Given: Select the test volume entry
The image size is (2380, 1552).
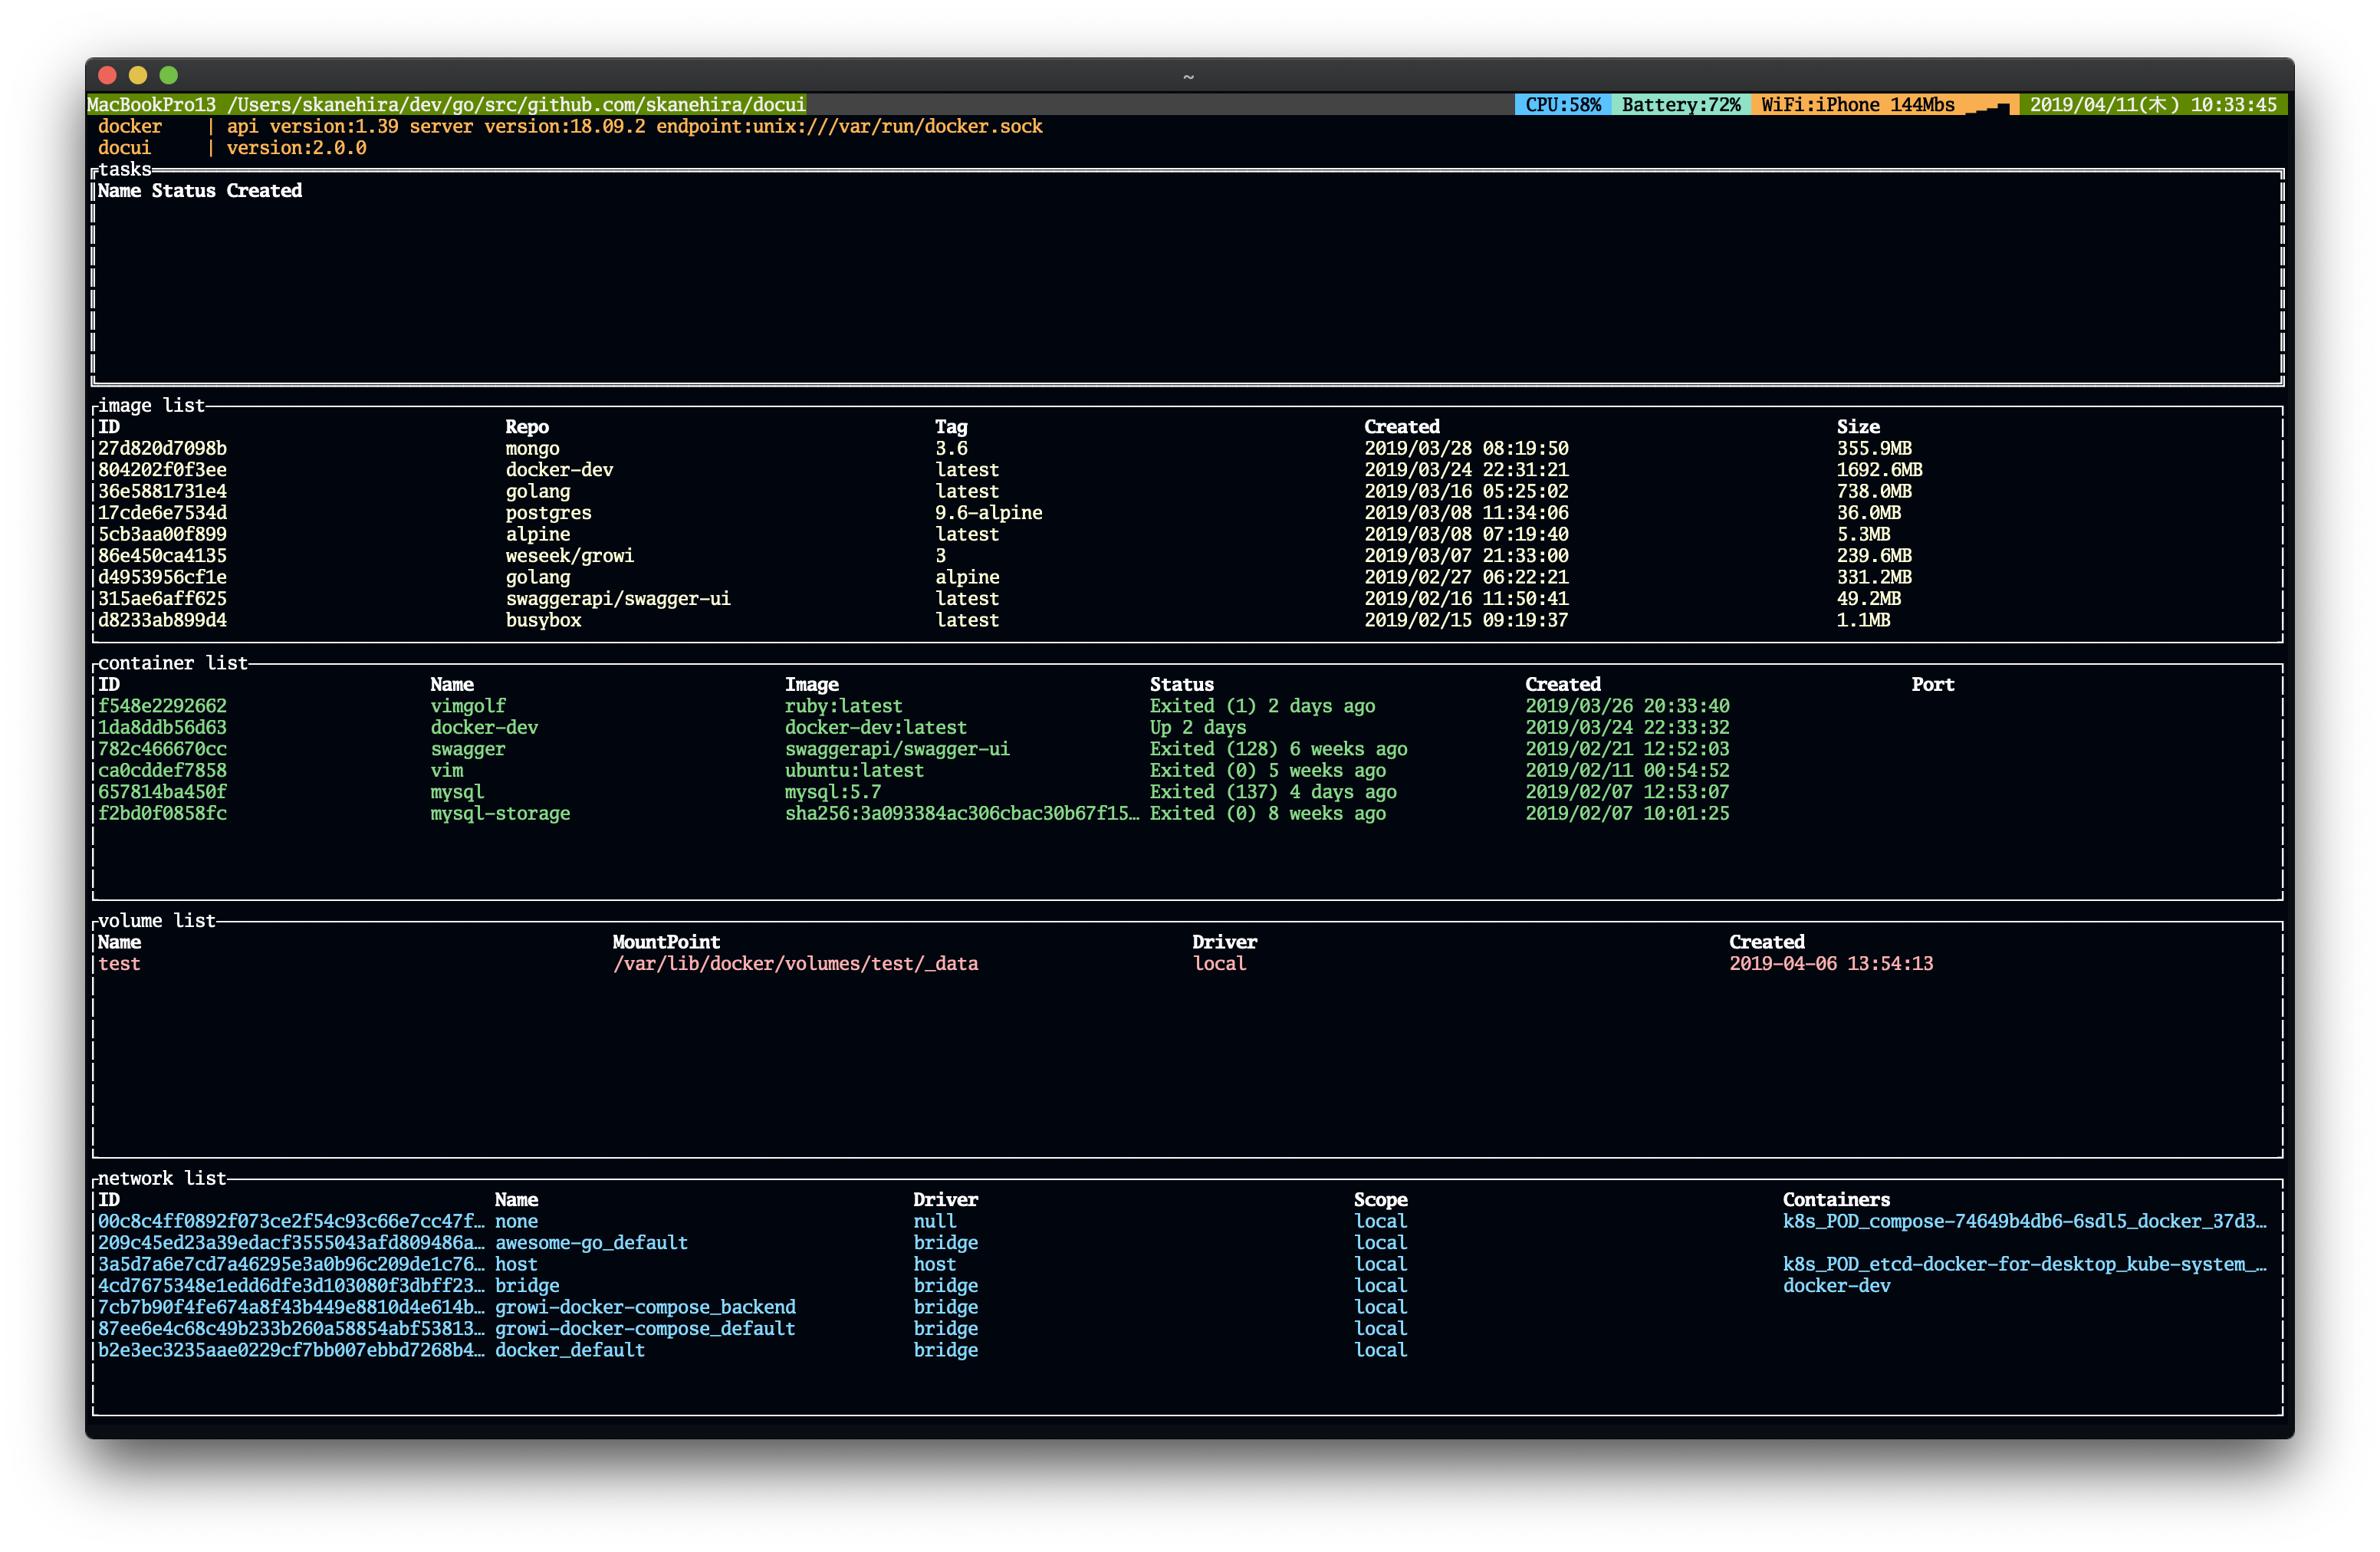Looking at the screenshot, I should [x=119, y=963].
